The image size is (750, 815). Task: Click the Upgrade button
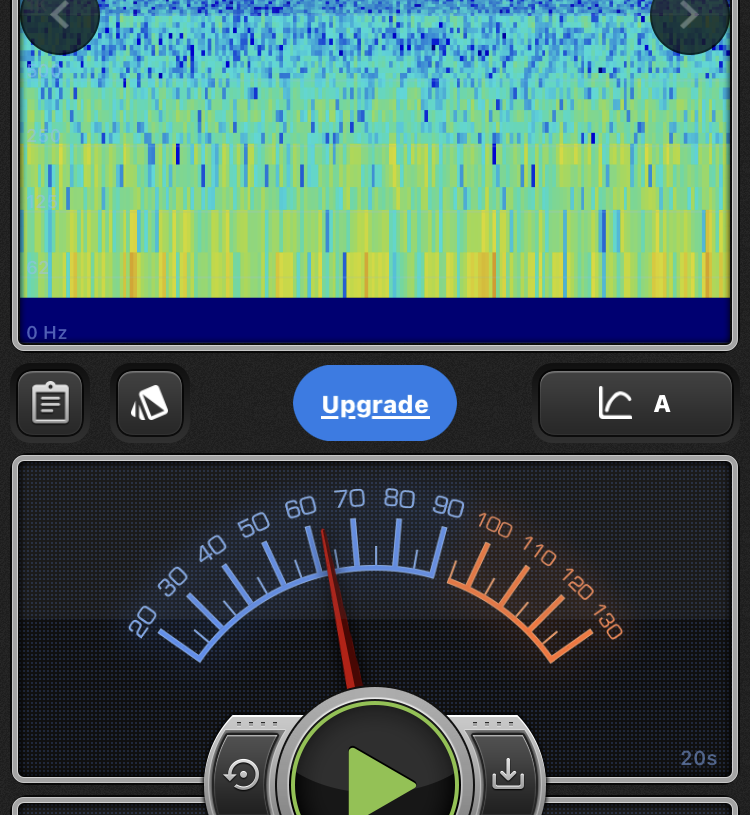pos(375,404)
